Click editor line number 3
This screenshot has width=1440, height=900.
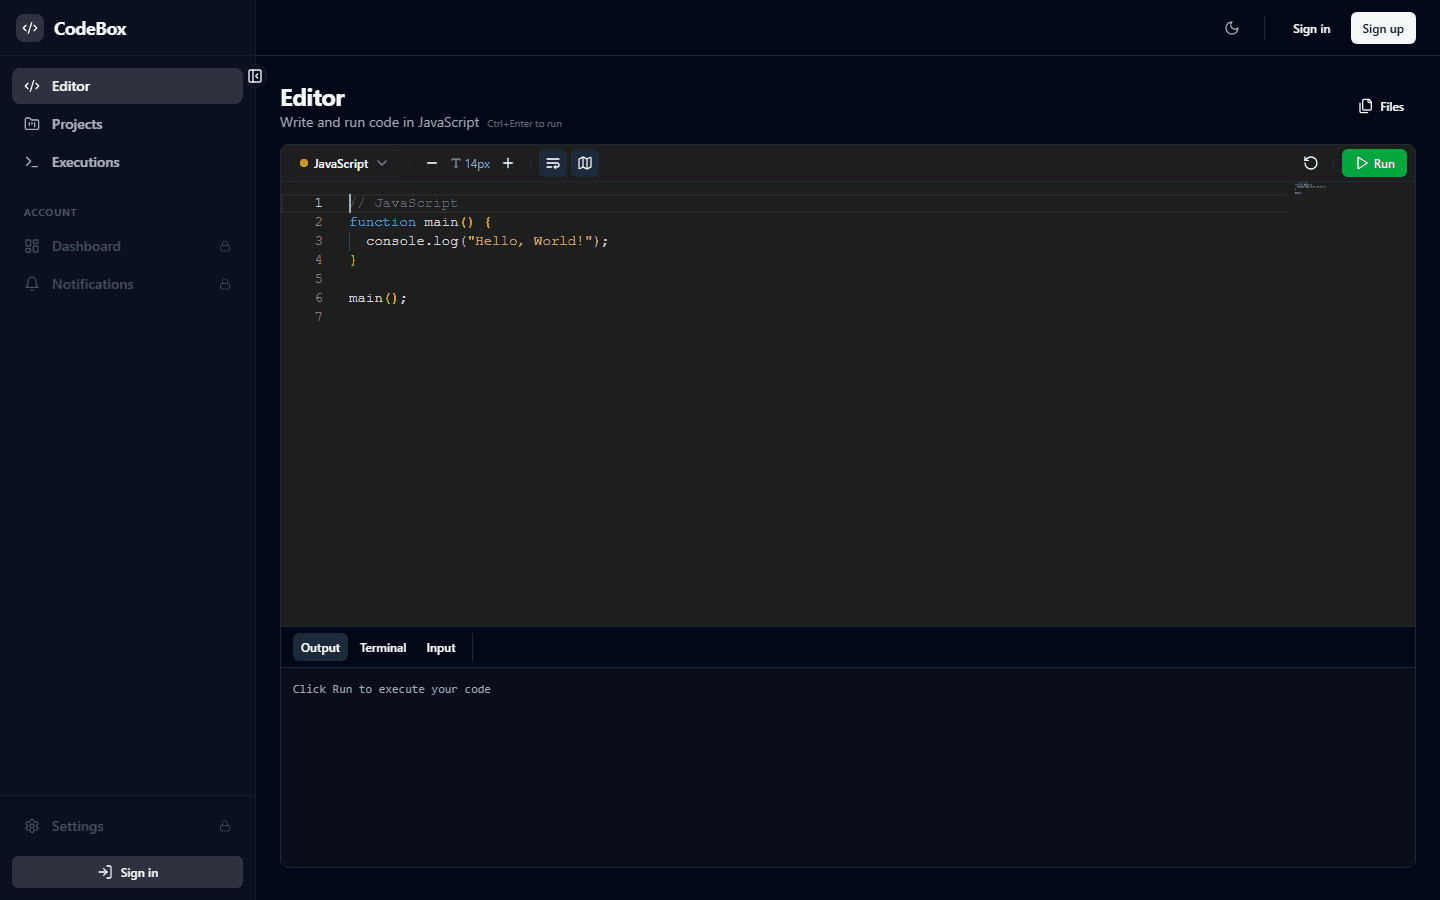click(319, 241)
